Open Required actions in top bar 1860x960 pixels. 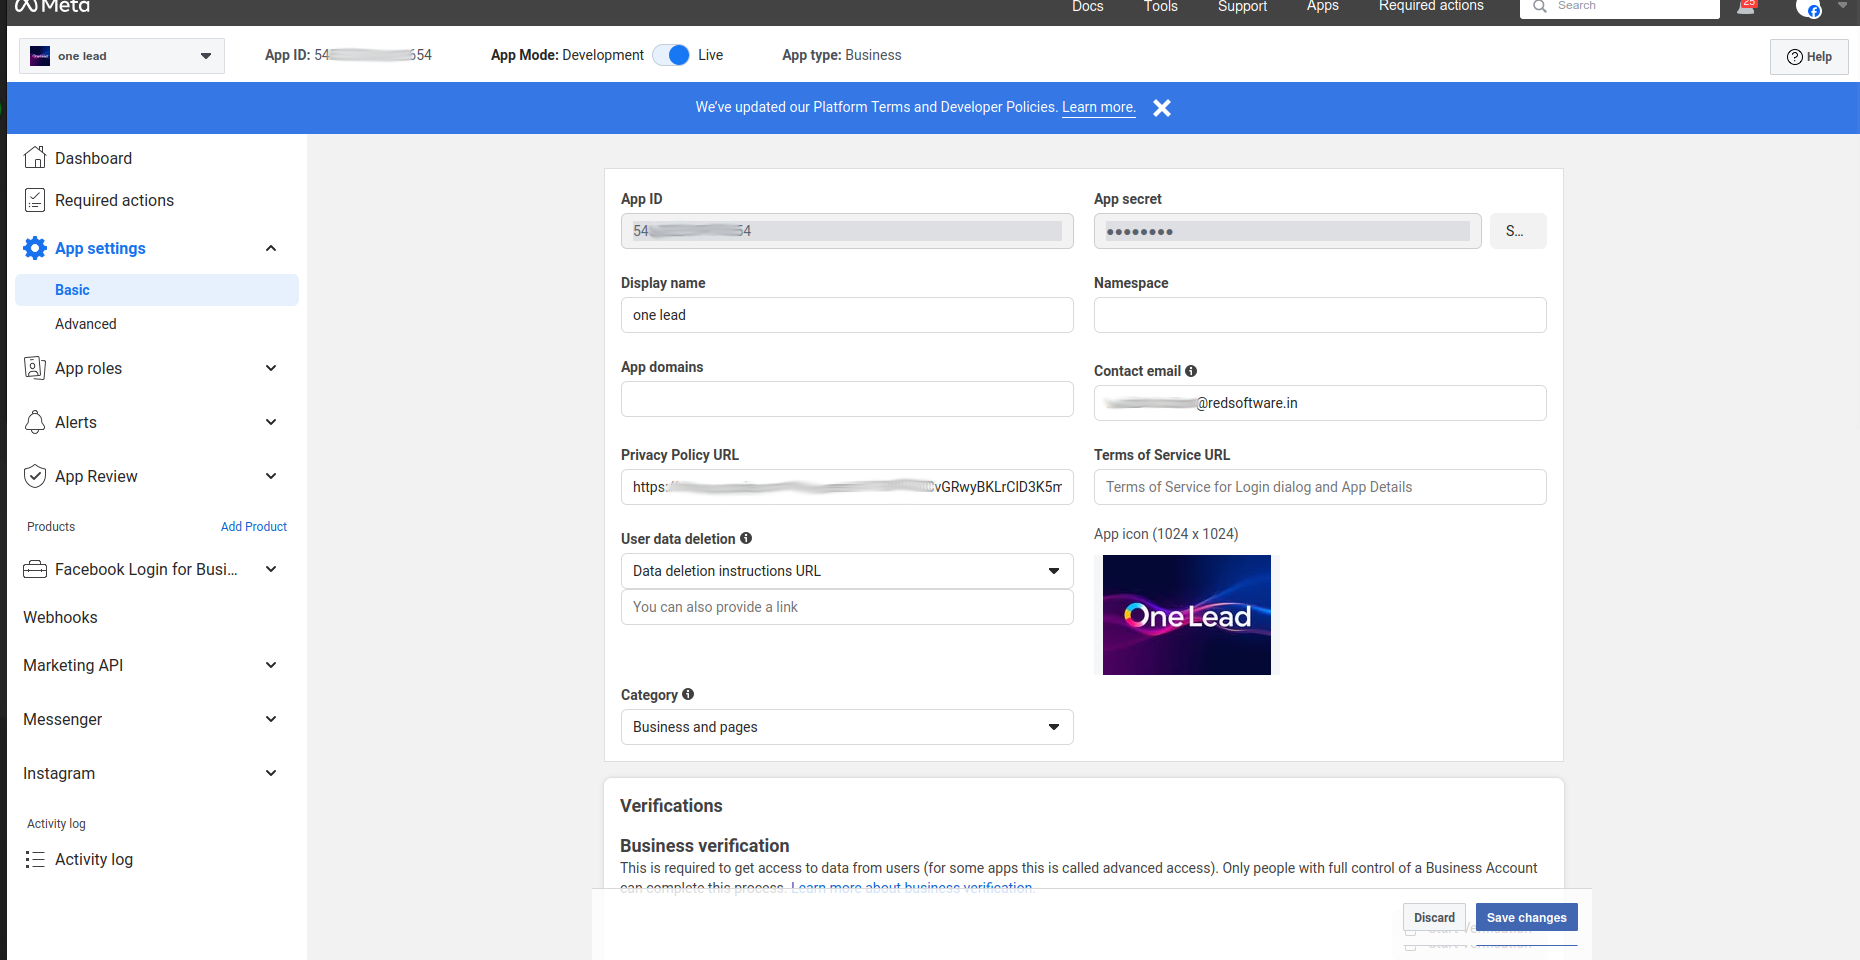[1431, 6]
